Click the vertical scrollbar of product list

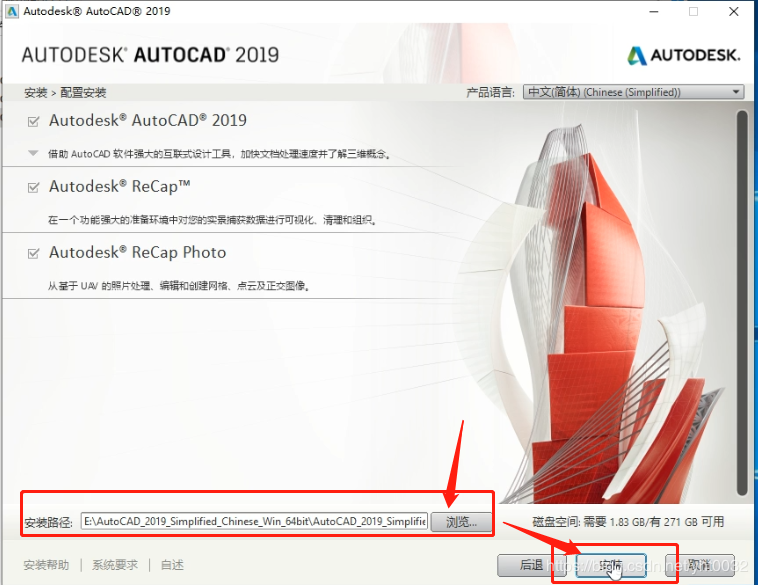point(742,303)
